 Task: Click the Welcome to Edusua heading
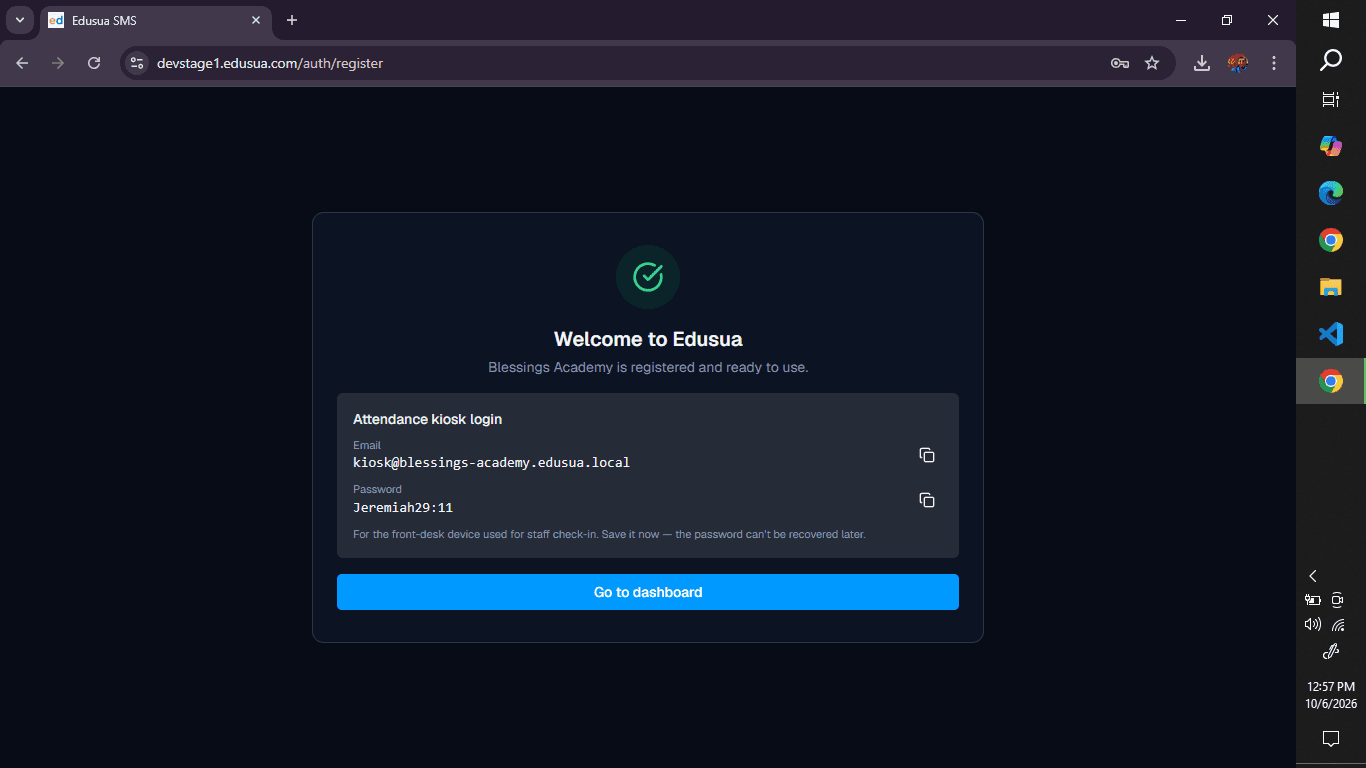point(648,339)
